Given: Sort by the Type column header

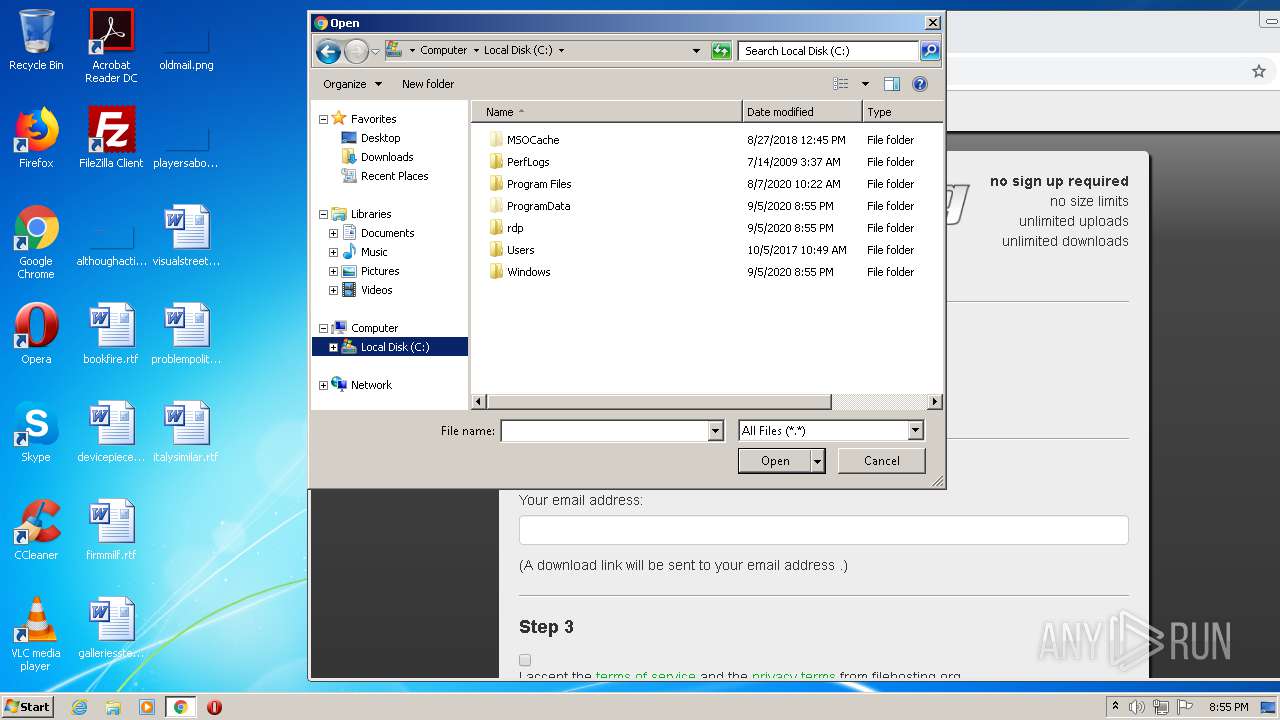Looking at the screenshot, I should point(902,112).
